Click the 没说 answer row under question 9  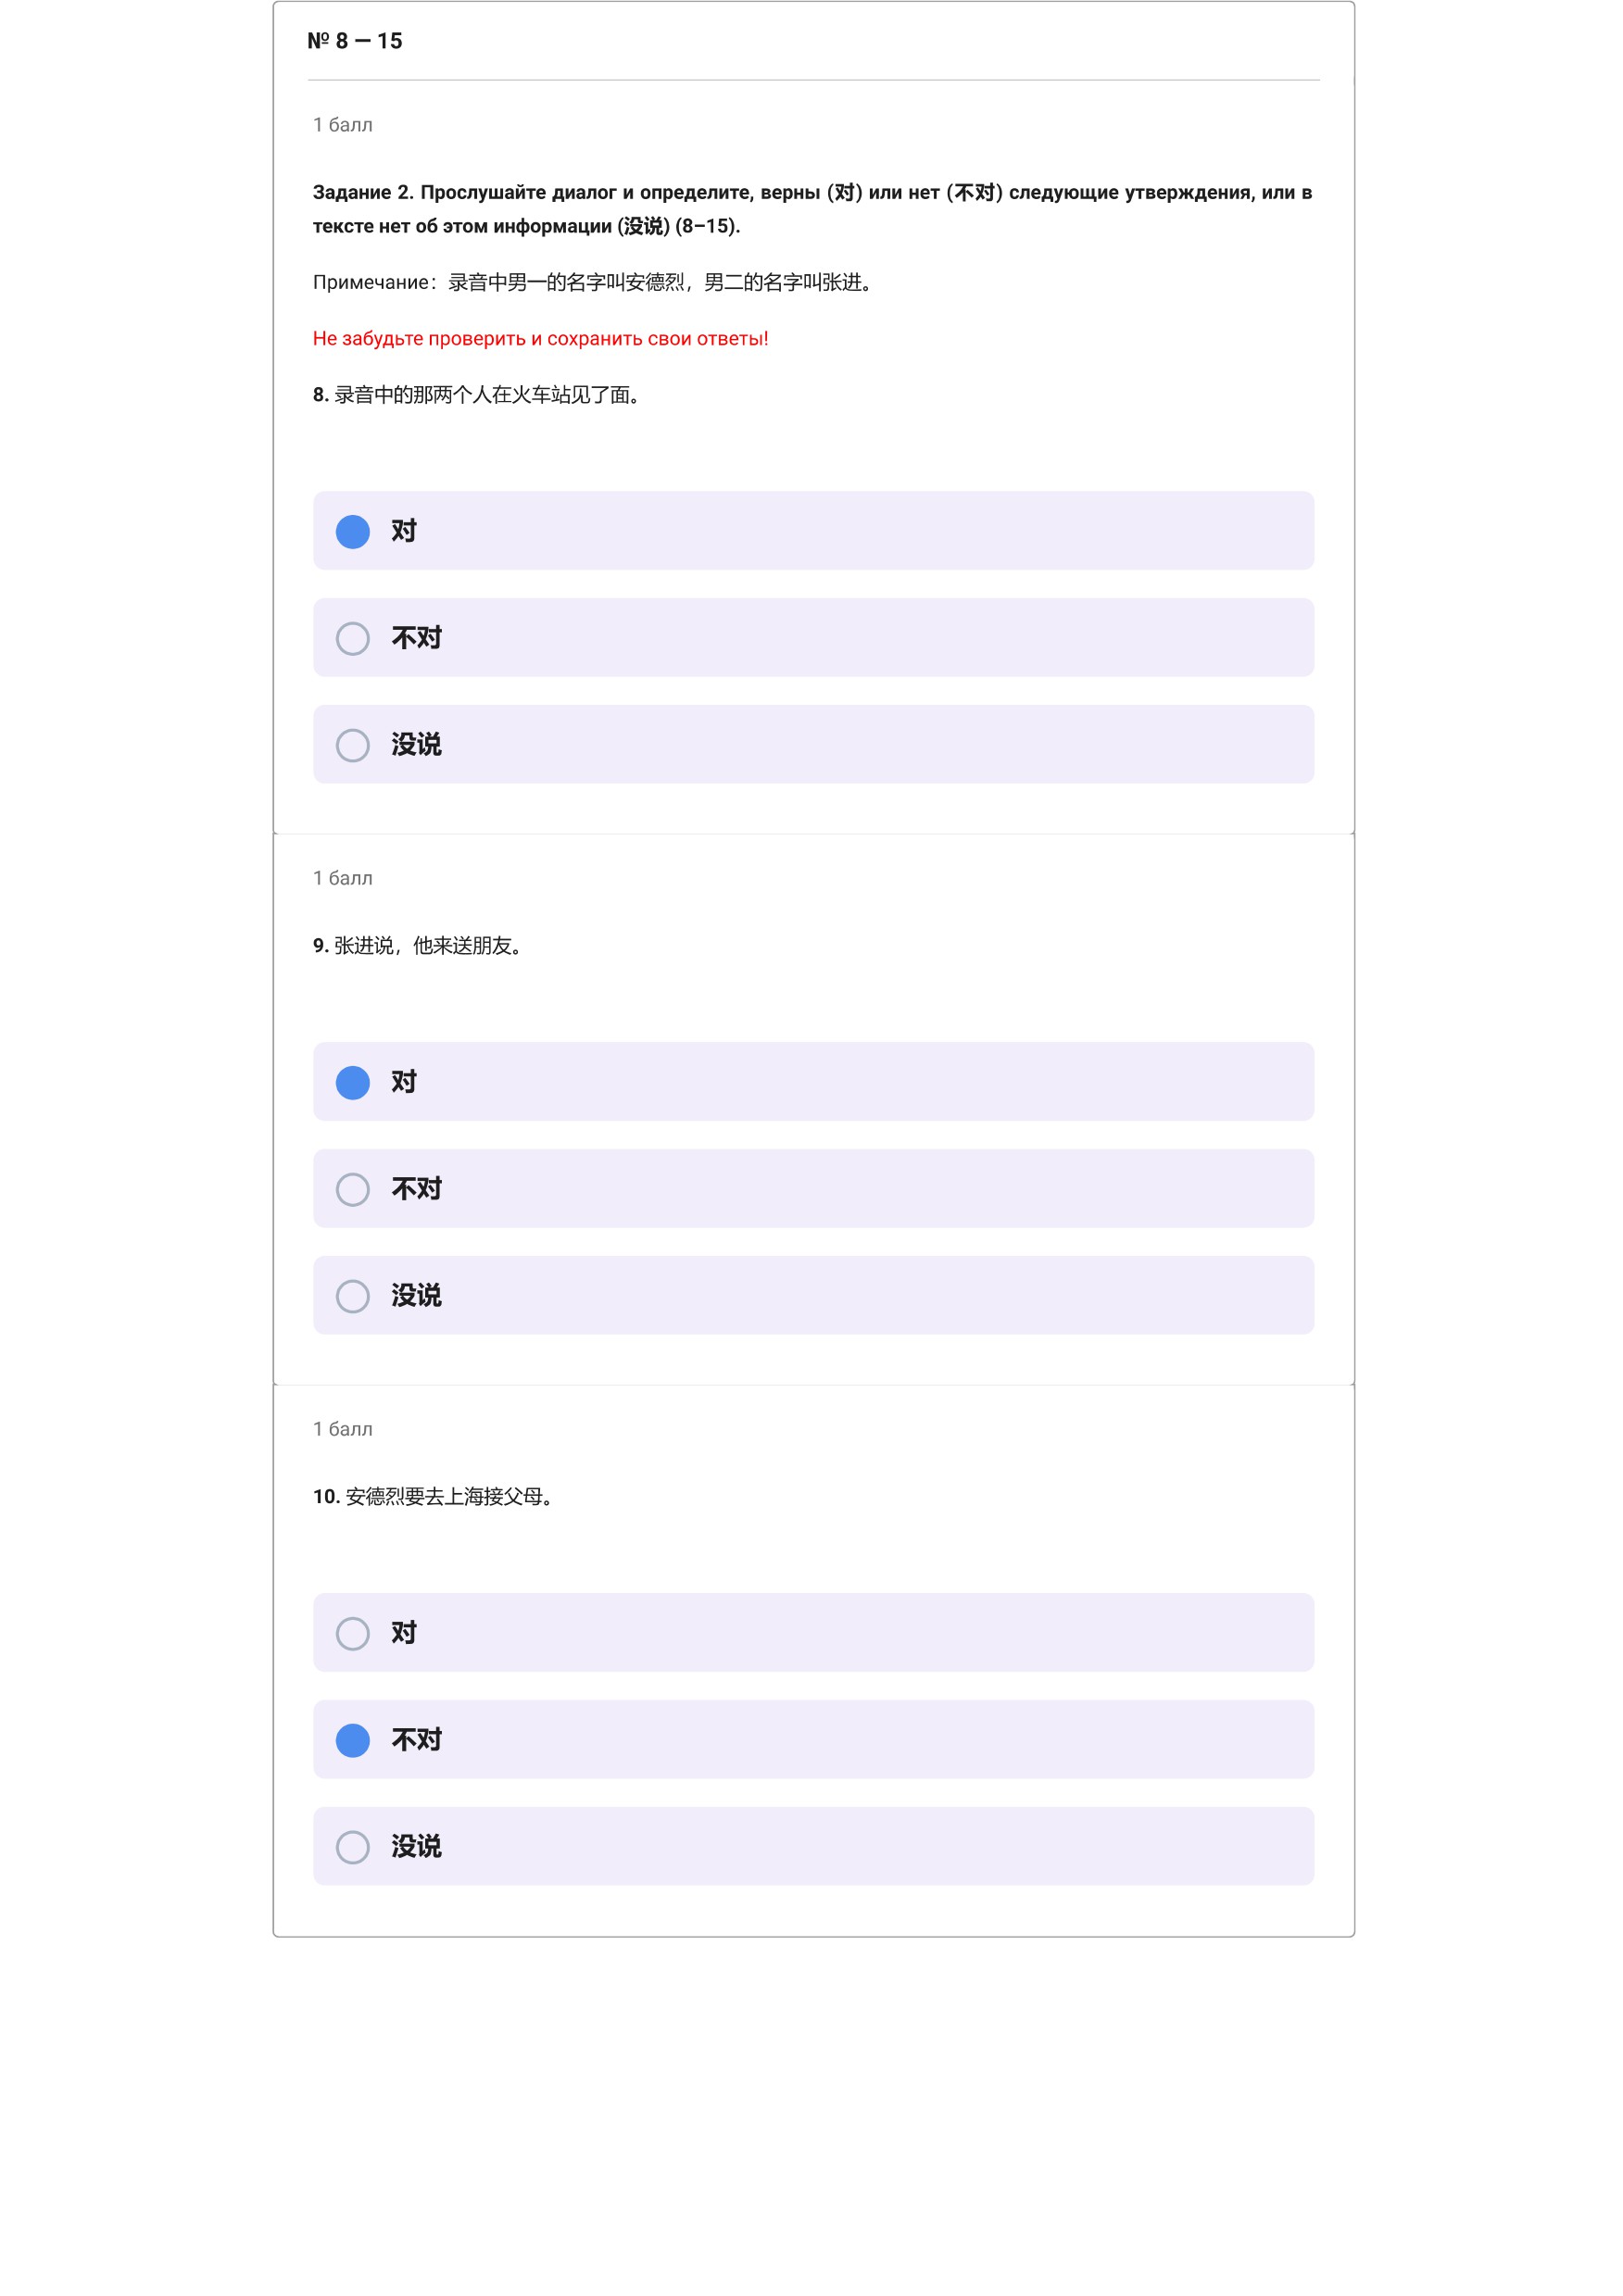click(x=813, y=1296)
